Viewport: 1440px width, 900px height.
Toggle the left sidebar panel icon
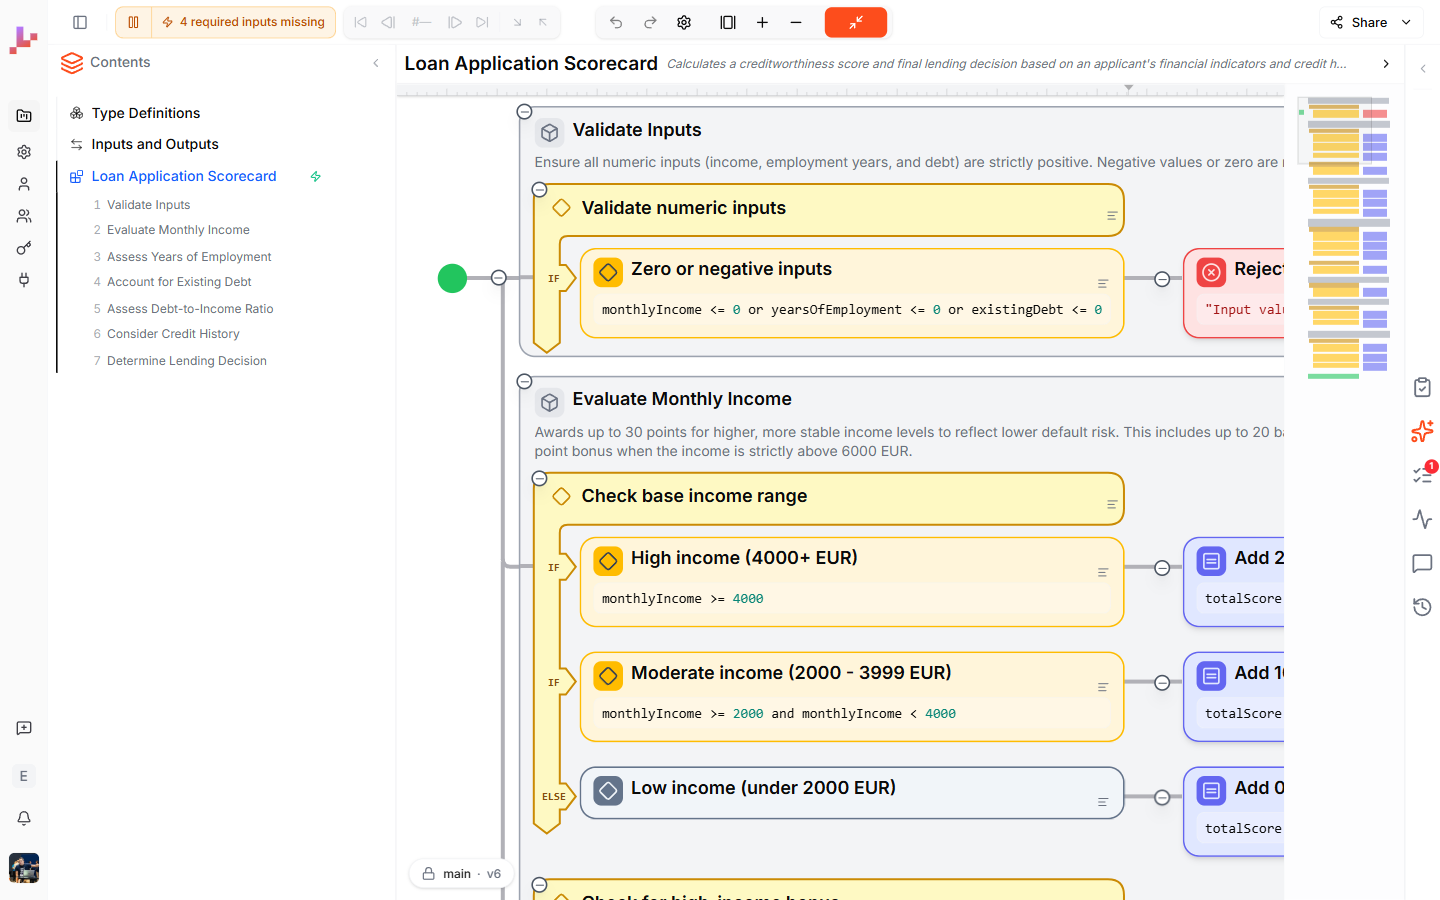(80, 22)
